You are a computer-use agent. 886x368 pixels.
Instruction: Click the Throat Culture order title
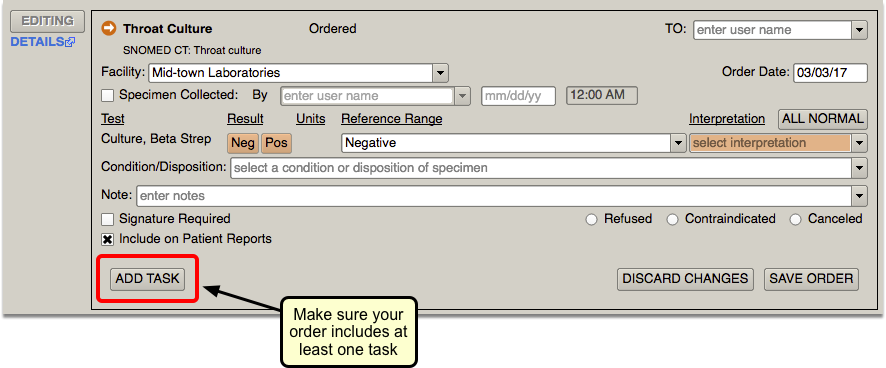[168, 28]
